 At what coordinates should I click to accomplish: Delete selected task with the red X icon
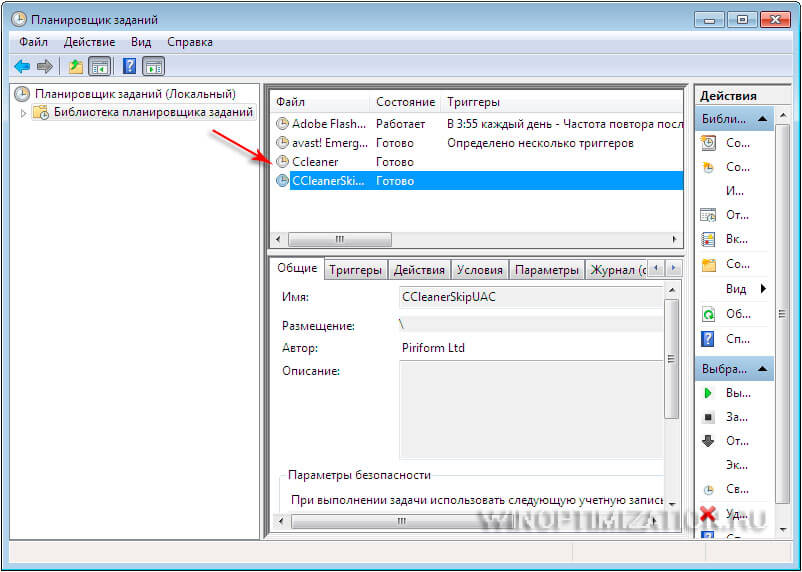pyautogui.click(x=709, y=514)
